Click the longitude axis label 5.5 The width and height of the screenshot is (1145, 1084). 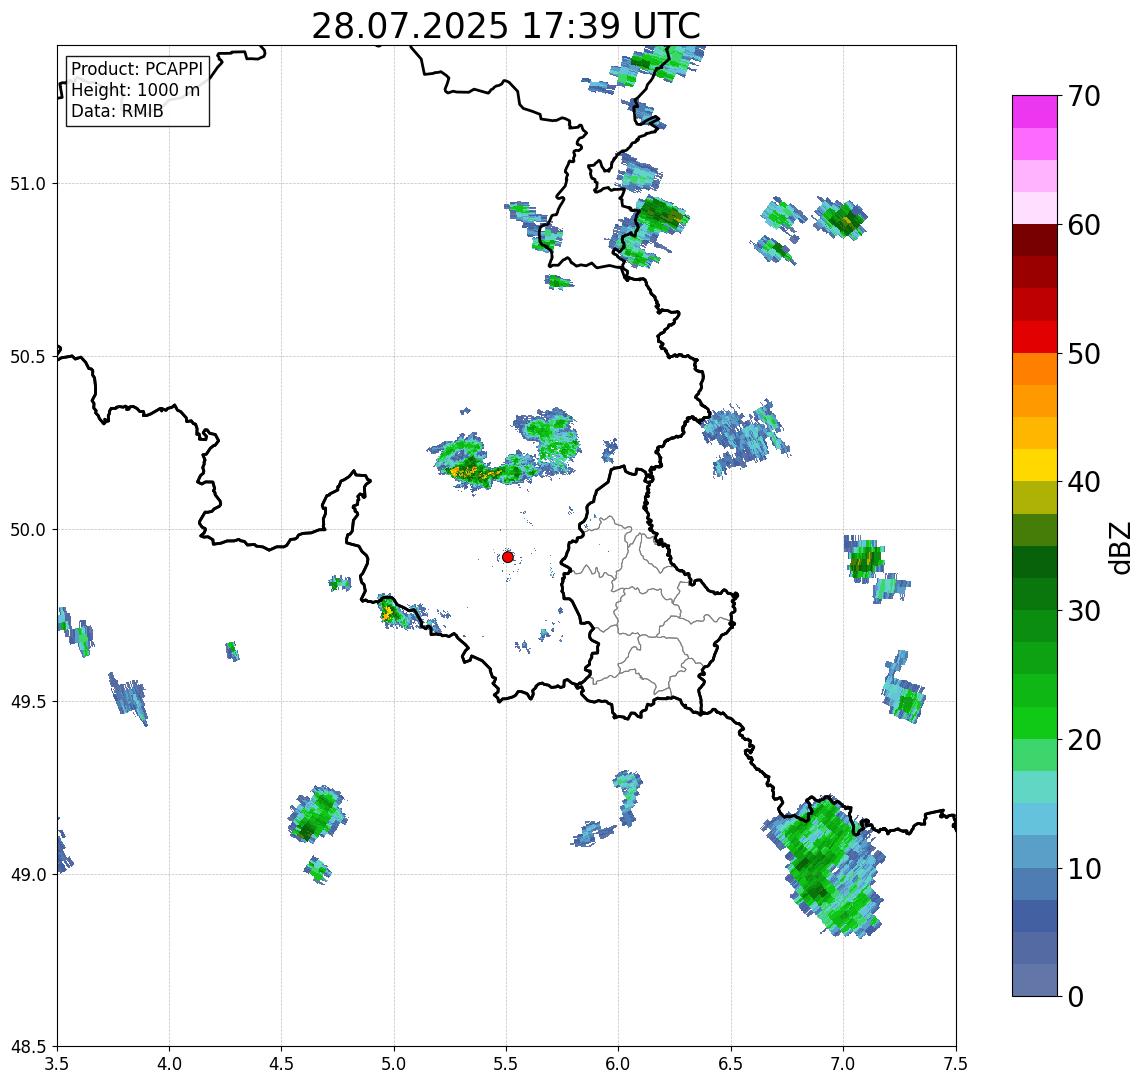(507, 1064)
